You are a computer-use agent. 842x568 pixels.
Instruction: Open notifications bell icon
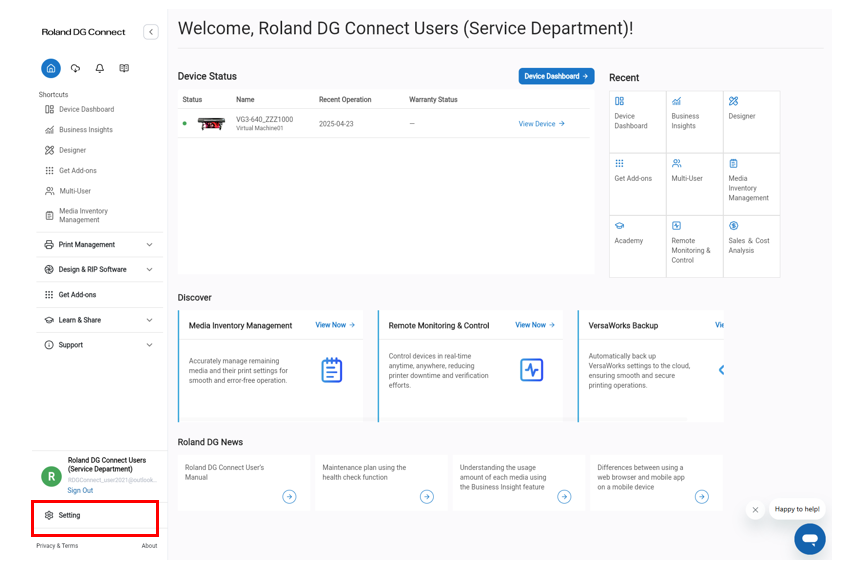pos(99,68)
